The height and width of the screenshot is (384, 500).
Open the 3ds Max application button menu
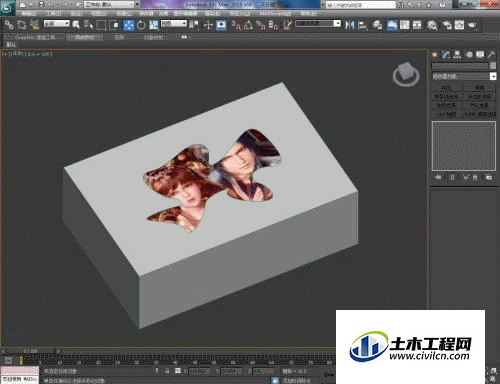[x=7, y=7]
